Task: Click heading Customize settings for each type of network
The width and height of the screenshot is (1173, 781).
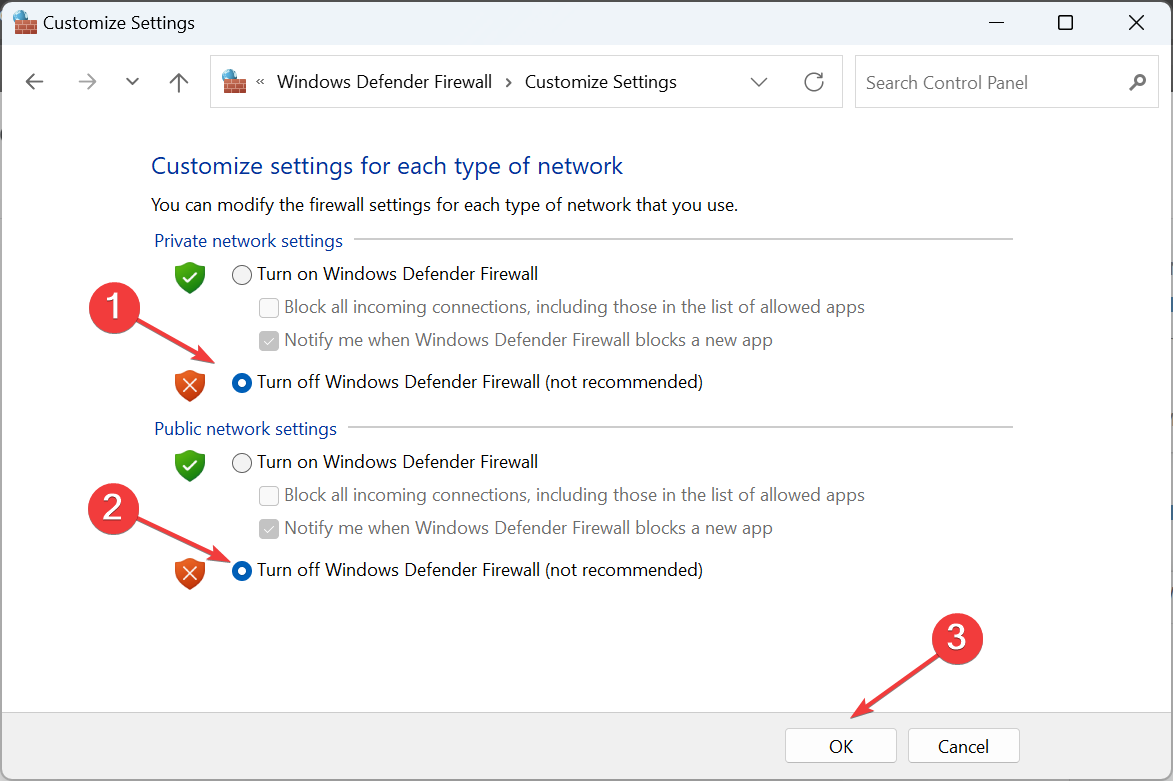Action: [x=387, y=166]
